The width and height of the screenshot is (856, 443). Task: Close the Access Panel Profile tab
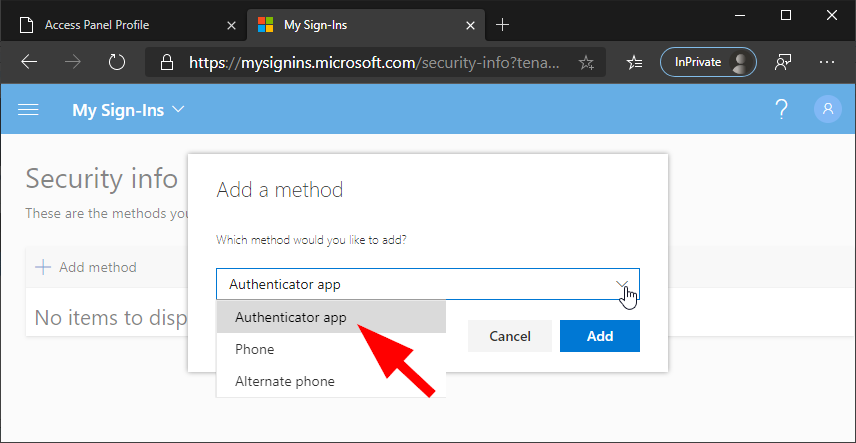(233, 24)
